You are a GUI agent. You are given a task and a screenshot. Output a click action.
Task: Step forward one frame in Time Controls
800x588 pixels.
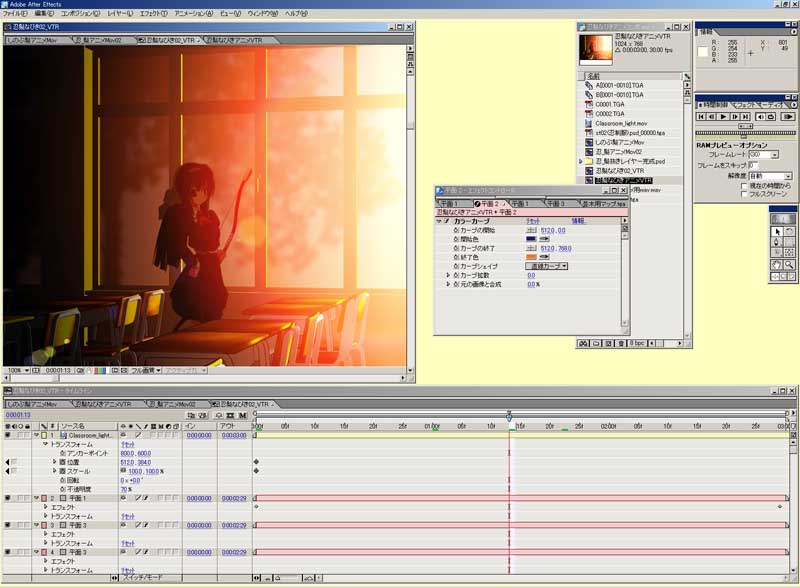735,117
